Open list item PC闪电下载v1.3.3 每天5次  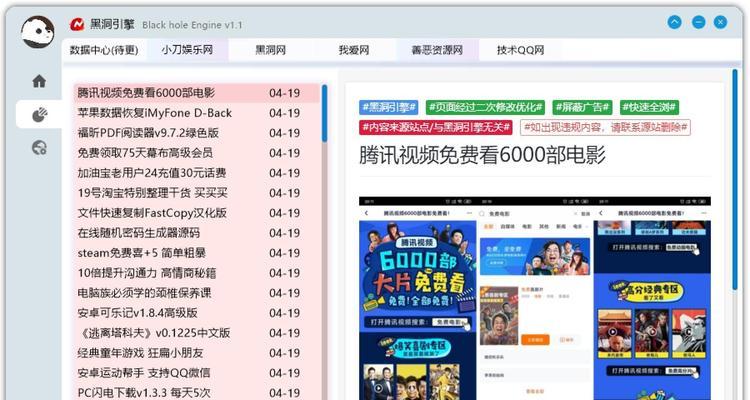197,393
